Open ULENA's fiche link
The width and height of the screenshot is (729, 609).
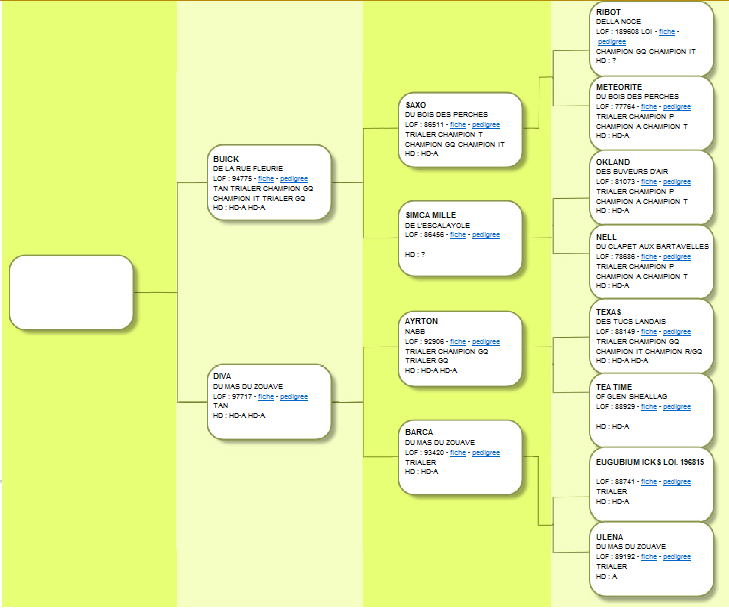[x=649, y=557]
